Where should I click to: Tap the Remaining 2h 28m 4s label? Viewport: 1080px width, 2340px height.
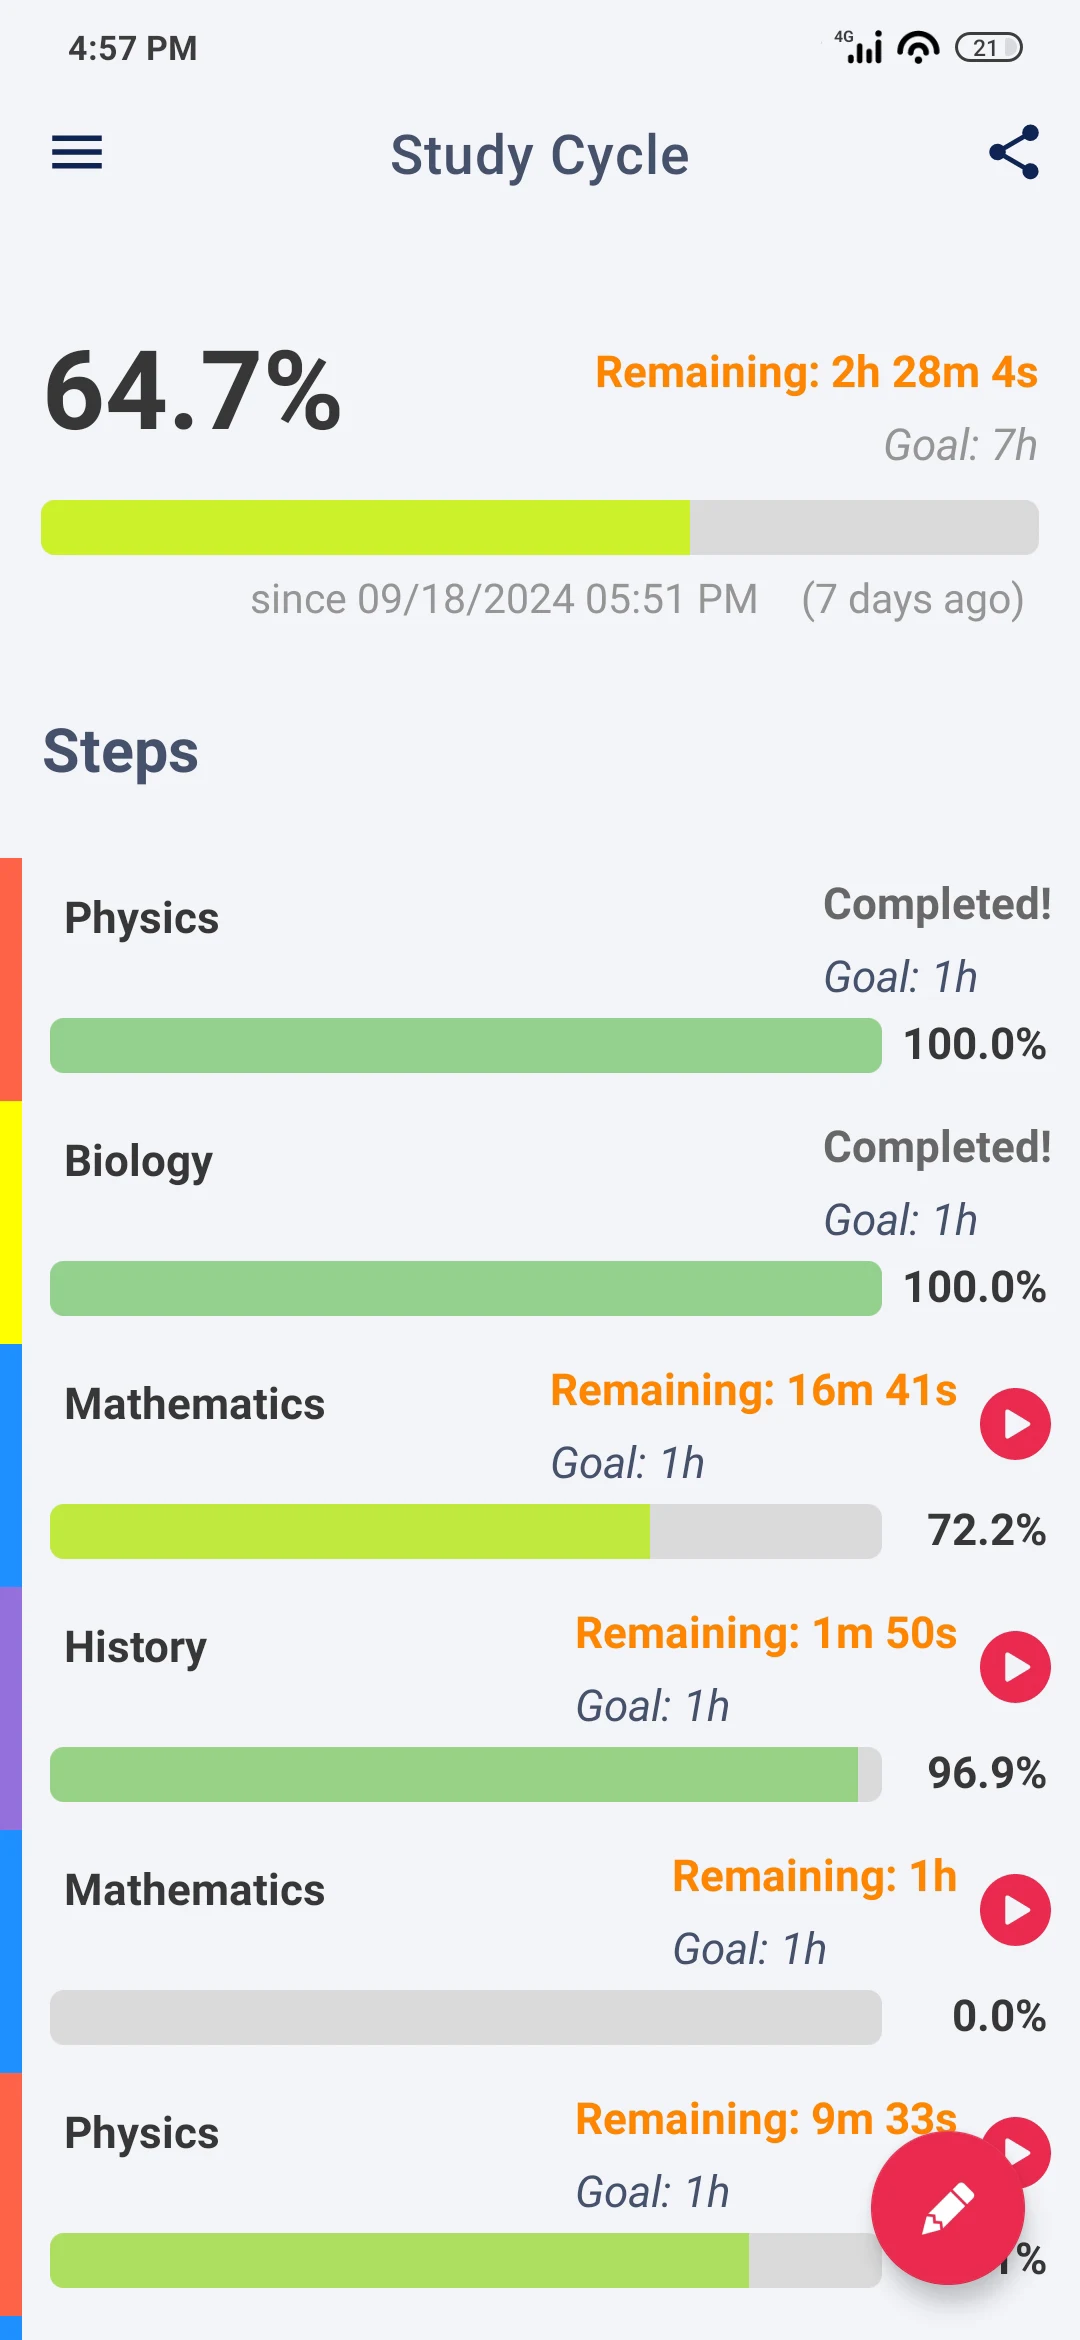pyautogui.click(x=816, y=372)
